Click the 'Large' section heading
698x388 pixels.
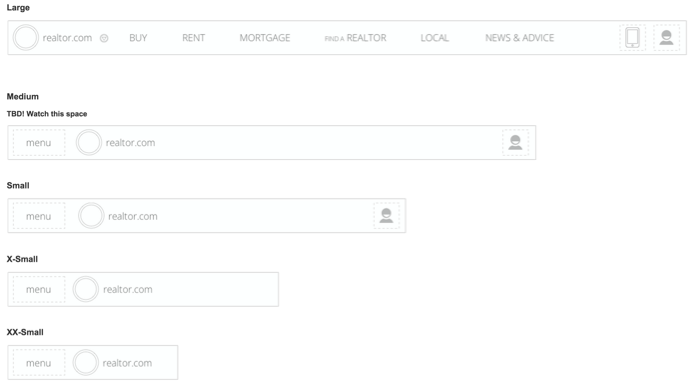[18, 8]
